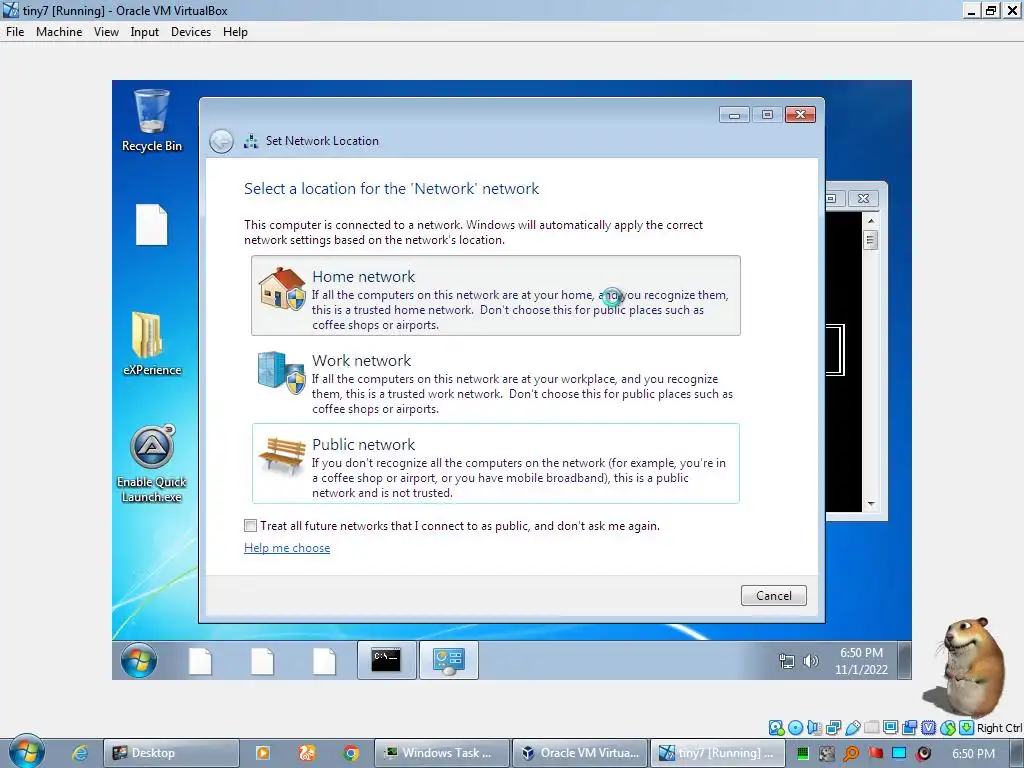Click VirtualBox display indicator icon
This screenshot has width=1024, height=768.
pyautogui.click(x=890, y=728)
